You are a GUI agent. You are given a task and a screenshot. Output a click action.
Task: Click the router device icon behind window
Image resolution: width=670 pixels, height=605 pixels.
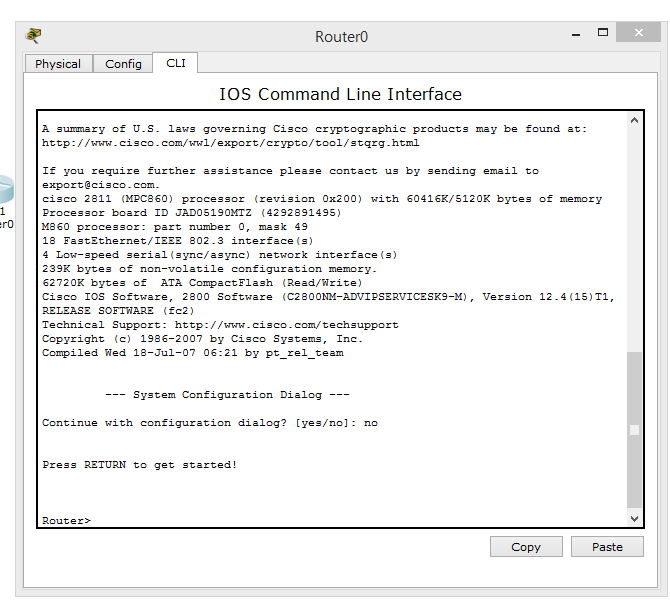[6, 189]
